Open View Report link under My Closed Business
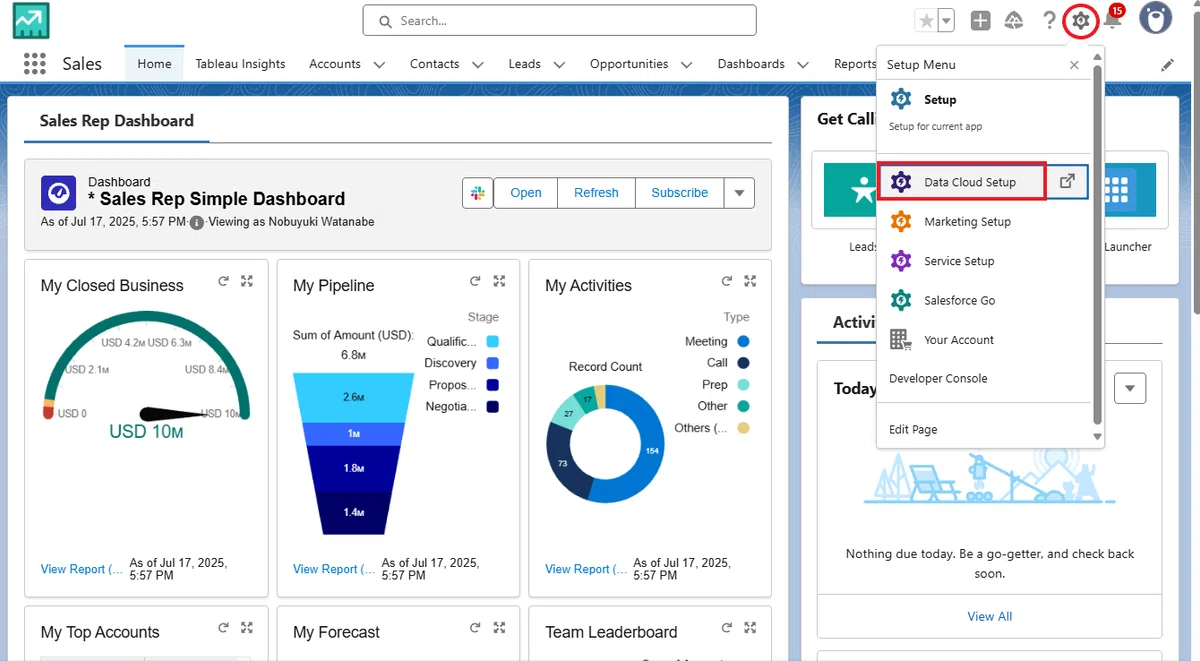The width and height of the screenshot is (1200, 661). (x=82, y=569)
